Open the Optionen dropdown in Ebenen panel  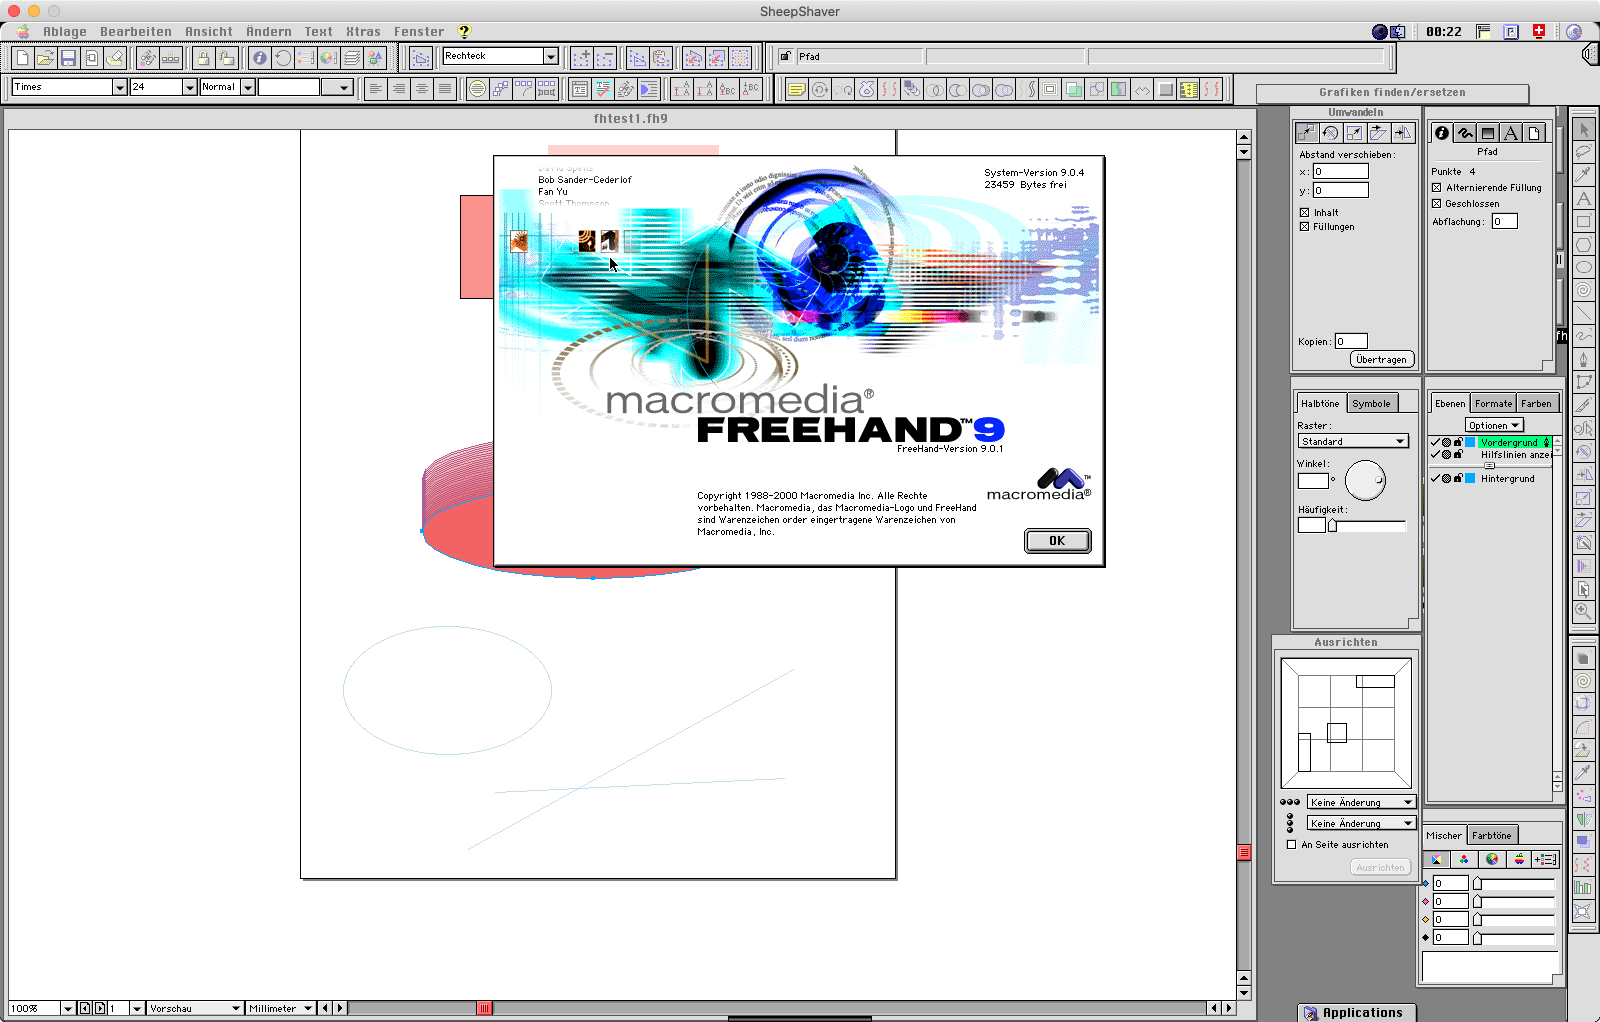click(1494, 426)
